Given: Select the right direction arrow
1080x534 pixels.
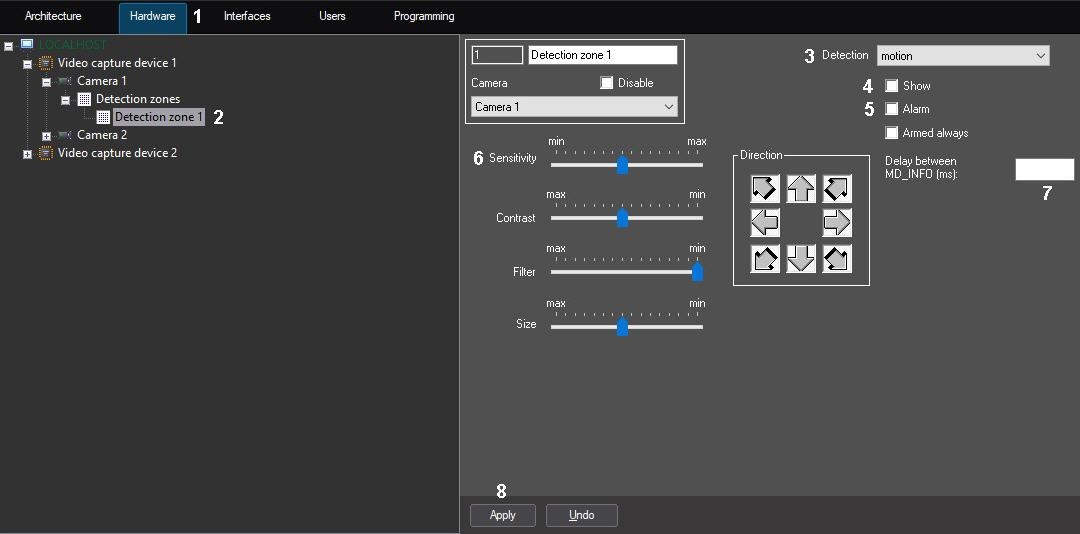Looking at the screenshot, I should point(837,222).
